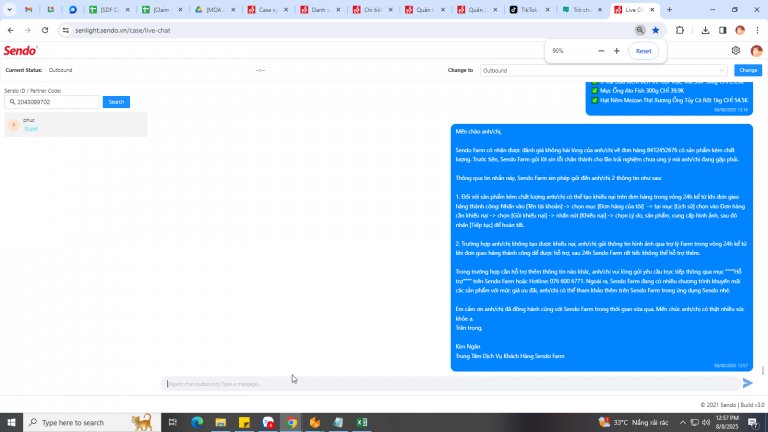Image resolution: width=768 pixels, height=432 pixels.
Task: Open the Gmail pinned tab
Action: click(x=29, y=10)
